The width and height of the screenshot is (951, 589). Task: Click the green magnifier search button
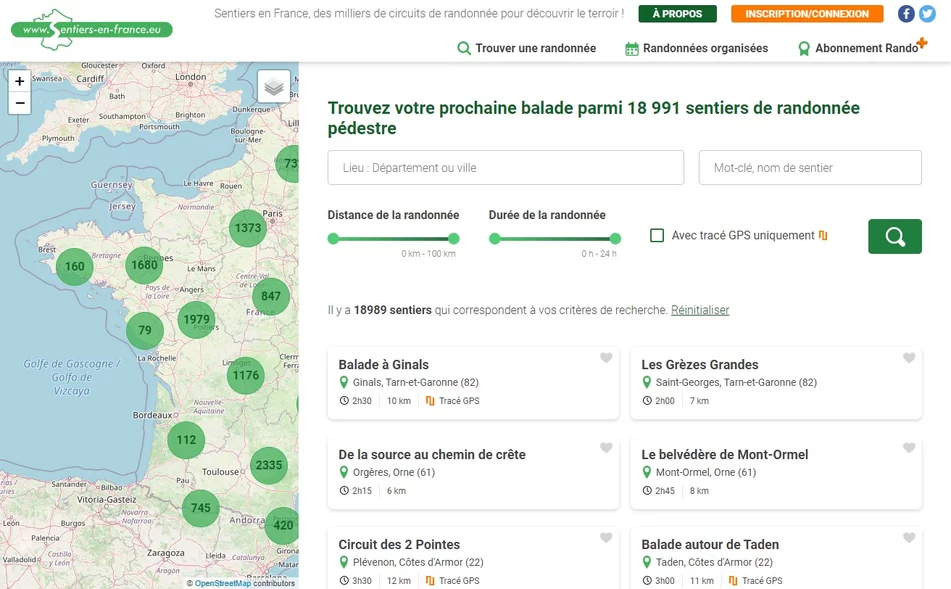click(894, 237)
